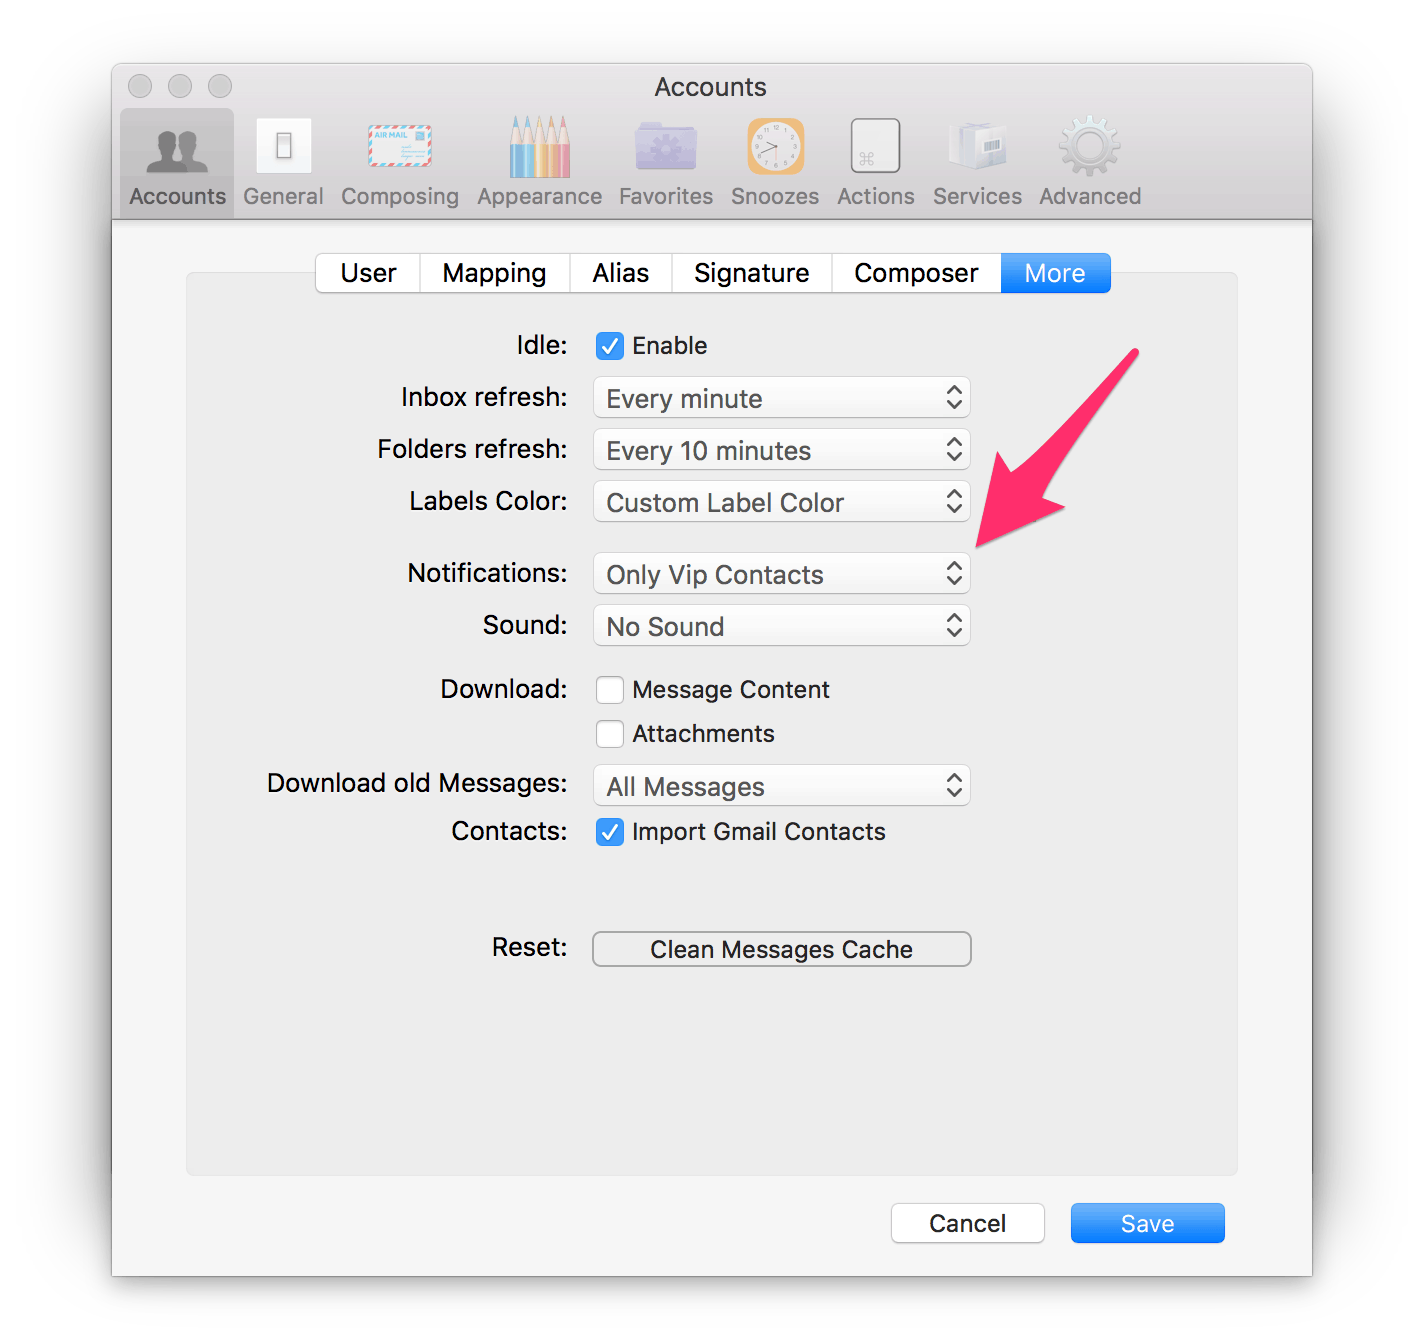Open the Services preferences icon
The image size is (1424, 1340).
click(977, 163)
